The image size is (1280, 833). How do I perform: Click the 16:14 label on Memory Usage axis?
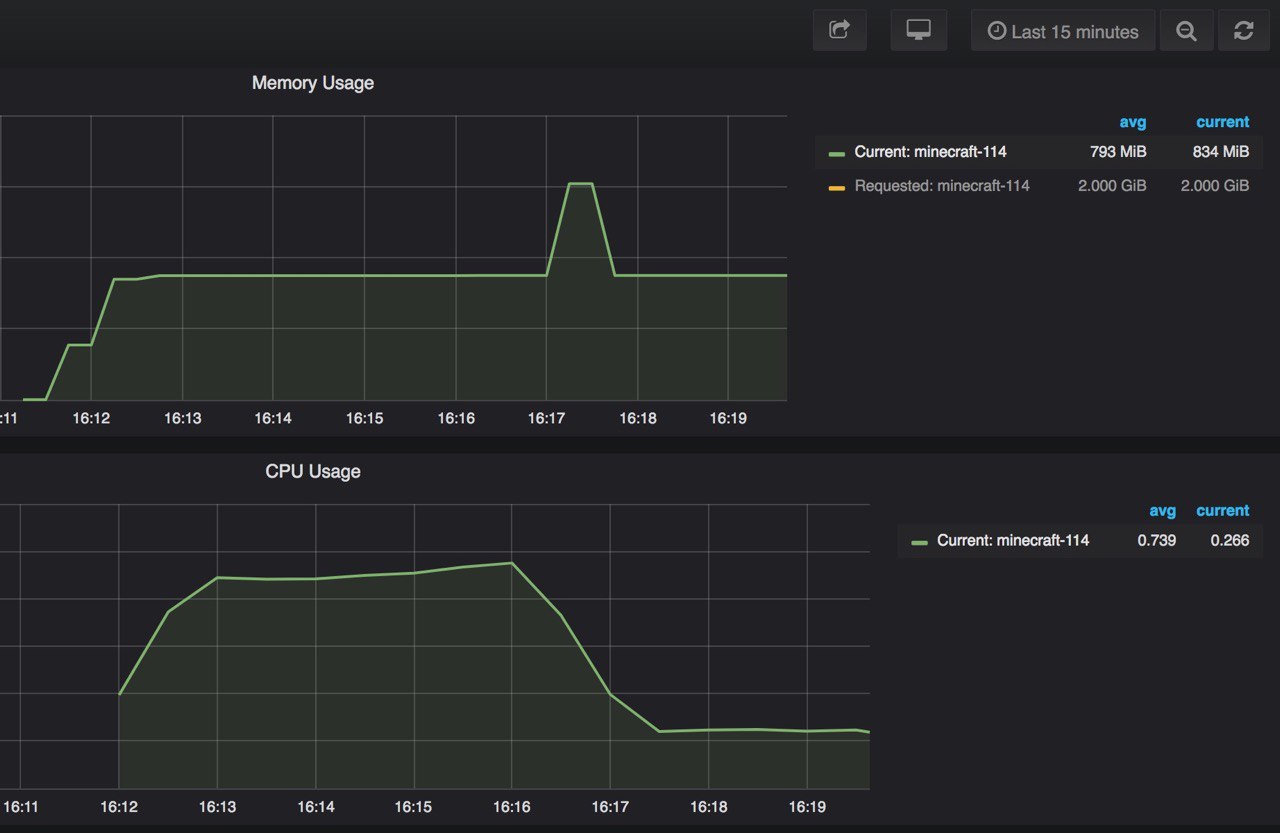(273, 418)
